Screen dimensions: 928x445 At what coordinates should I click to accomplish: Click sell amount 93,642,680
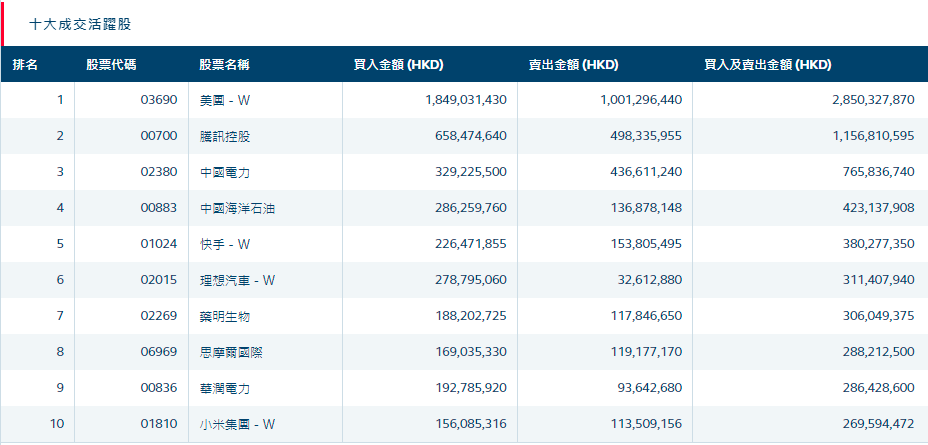pos(650,388)
